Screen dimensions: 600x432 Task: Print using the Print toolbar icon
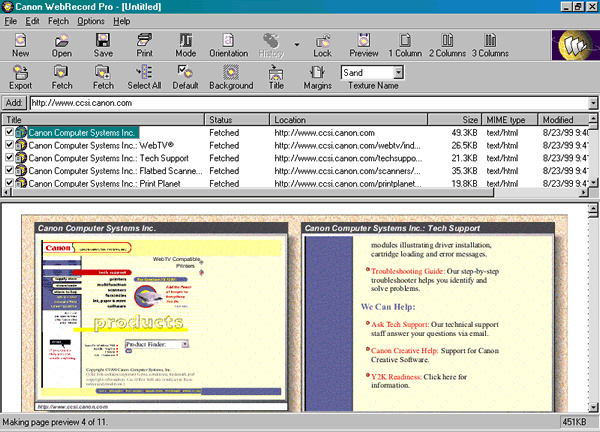[144, 45]
